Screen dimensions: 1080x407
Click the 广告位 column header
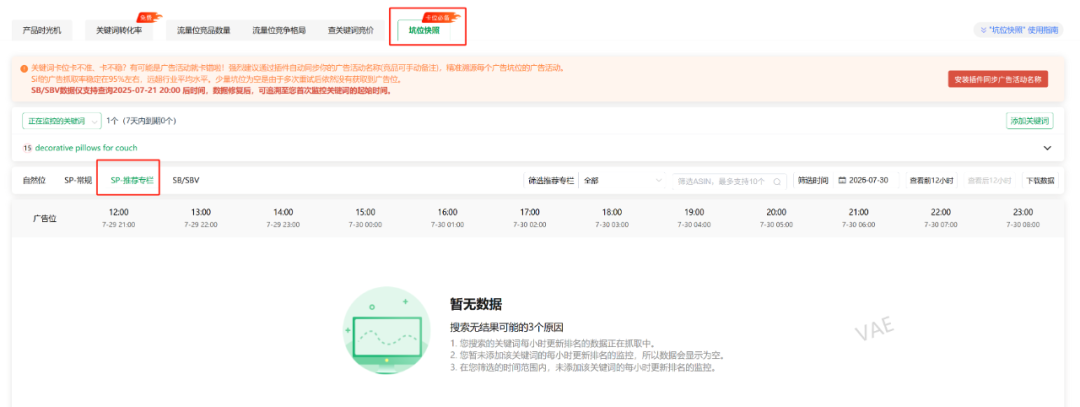click(x=45, y=218)
